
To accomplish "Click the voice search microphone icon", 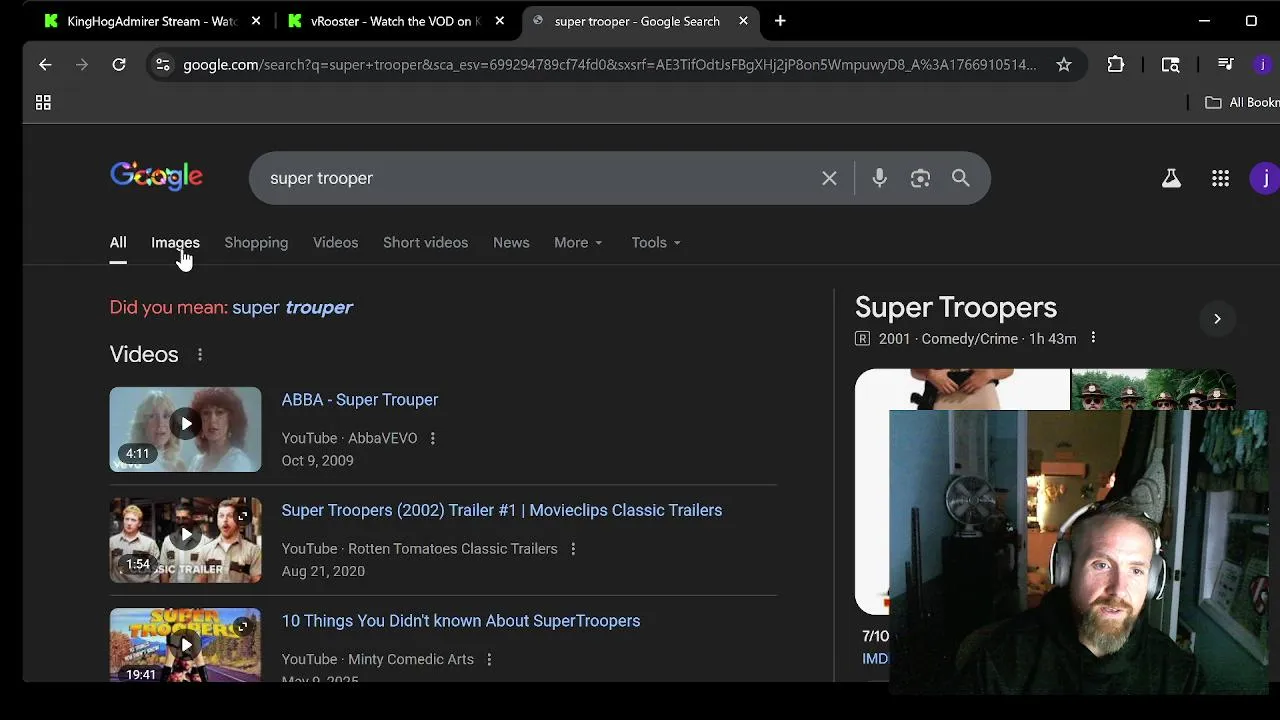I will click(879, 178).
